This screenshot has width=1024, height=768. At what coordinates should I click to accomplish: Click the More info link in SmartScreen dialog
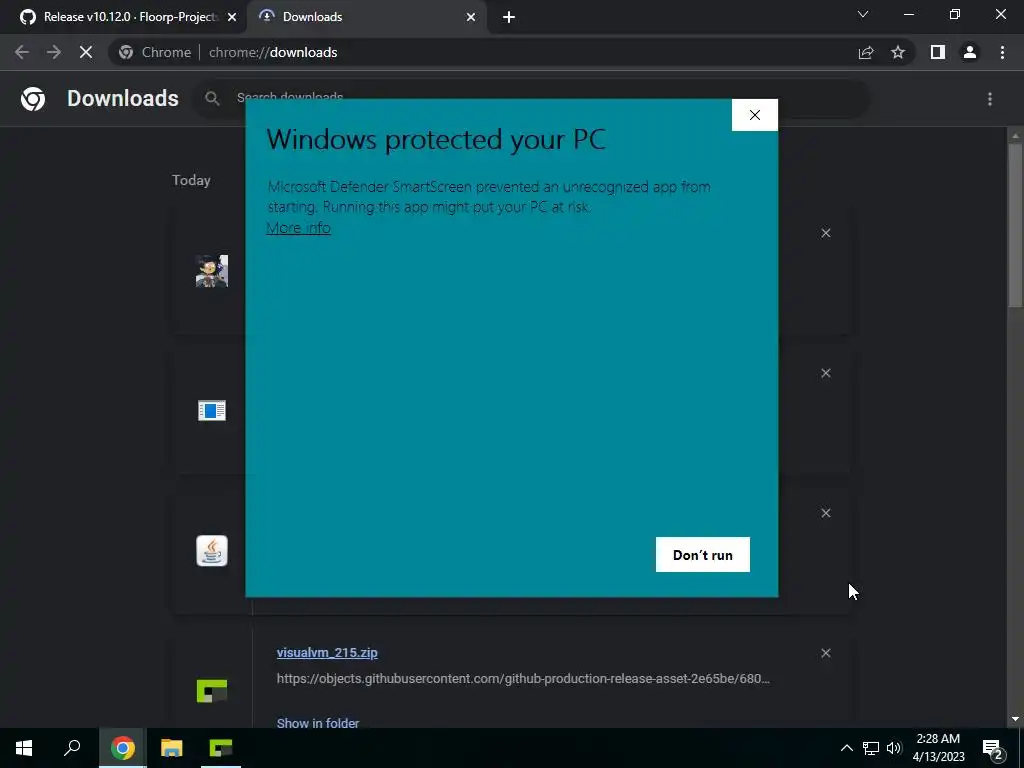[x=298, y=228]
